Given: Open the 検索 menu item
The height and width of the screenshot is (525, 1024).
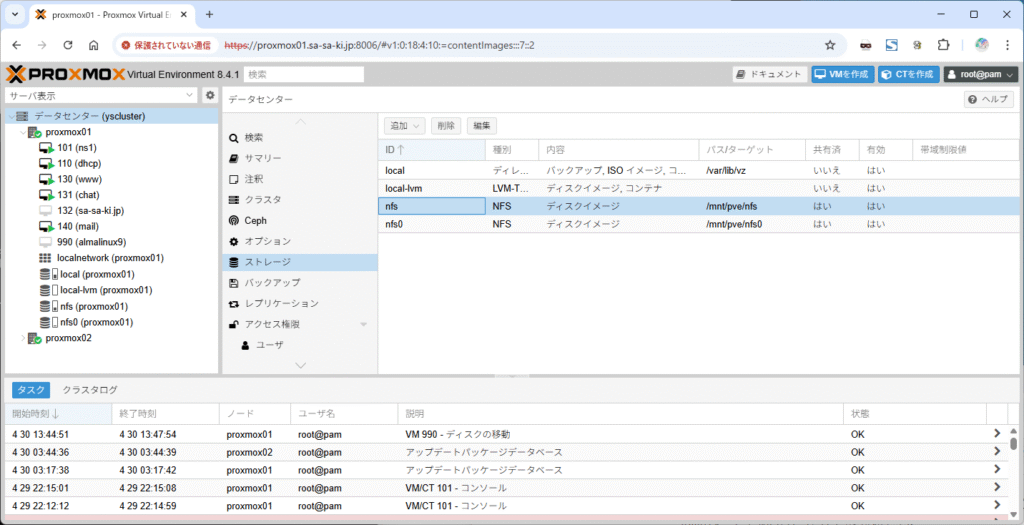Looking at the screenshot, I should [x=300, y=138].
